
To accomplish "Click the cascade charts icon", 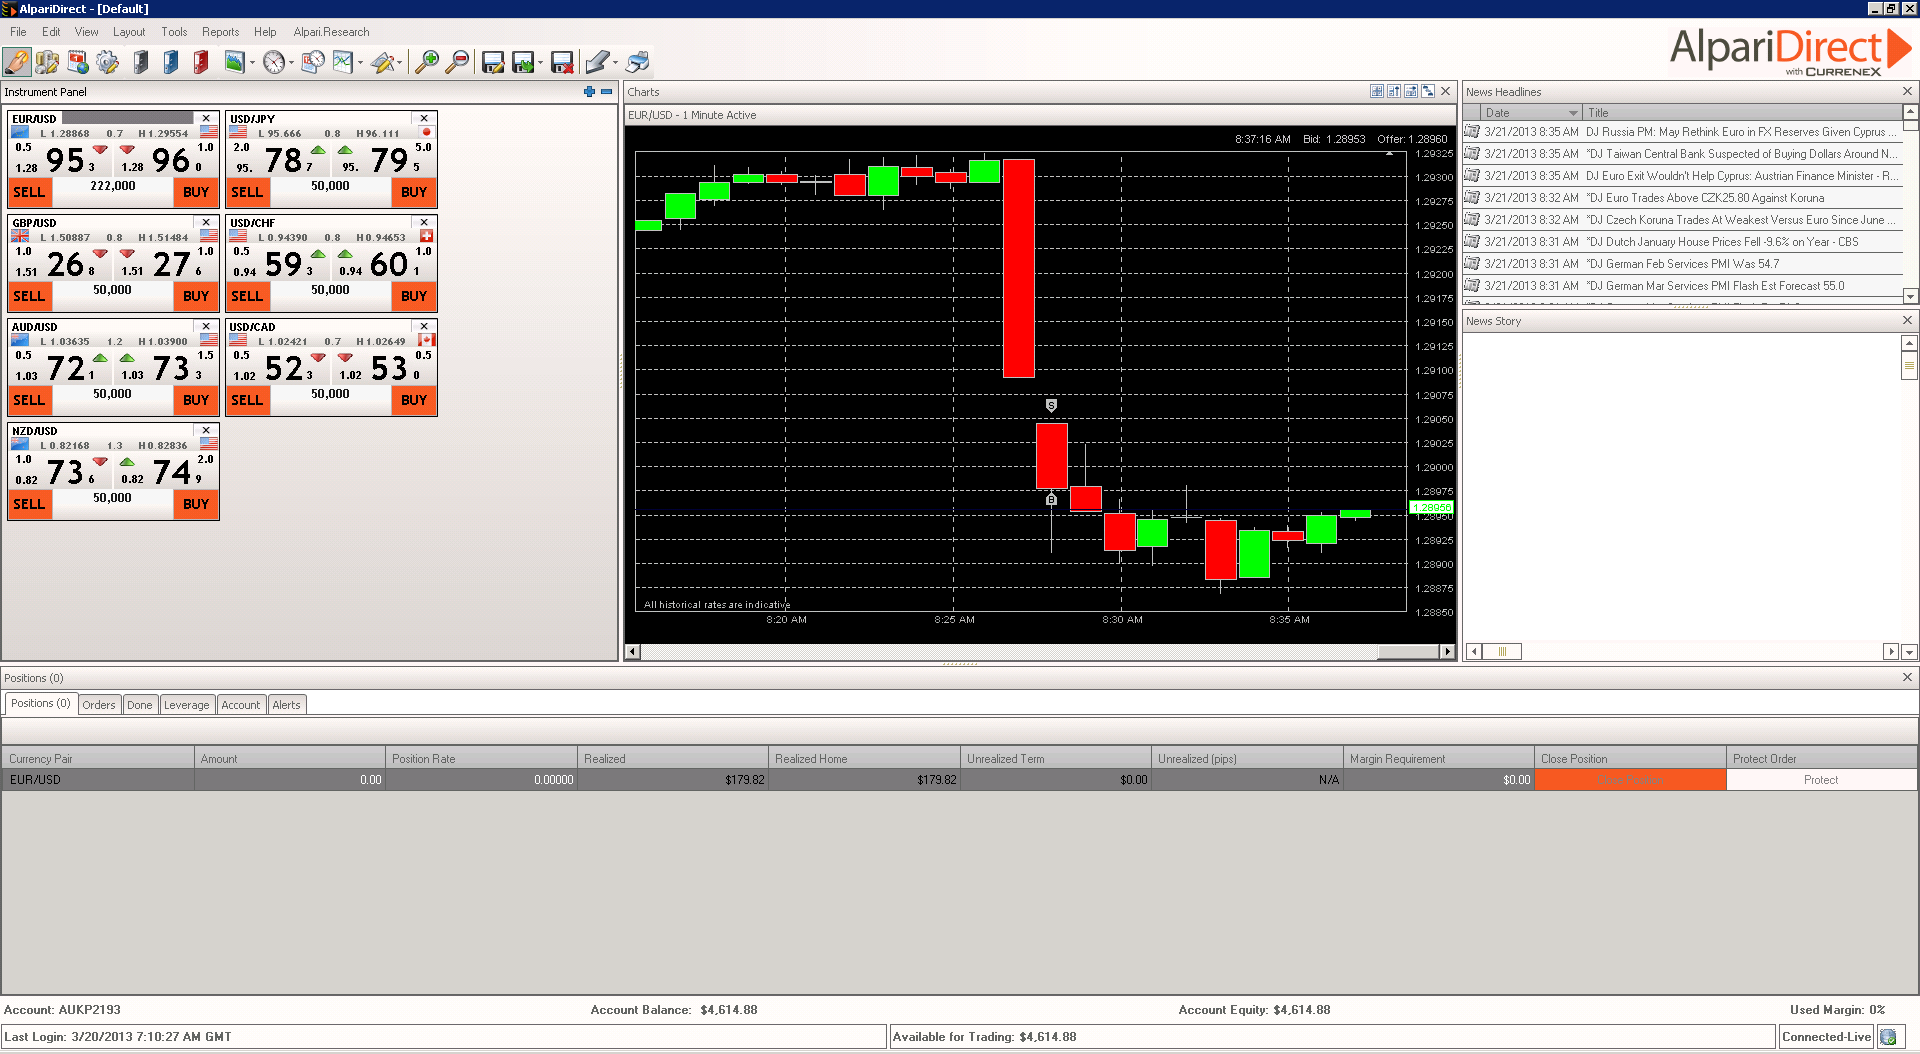I will 1428,91.
